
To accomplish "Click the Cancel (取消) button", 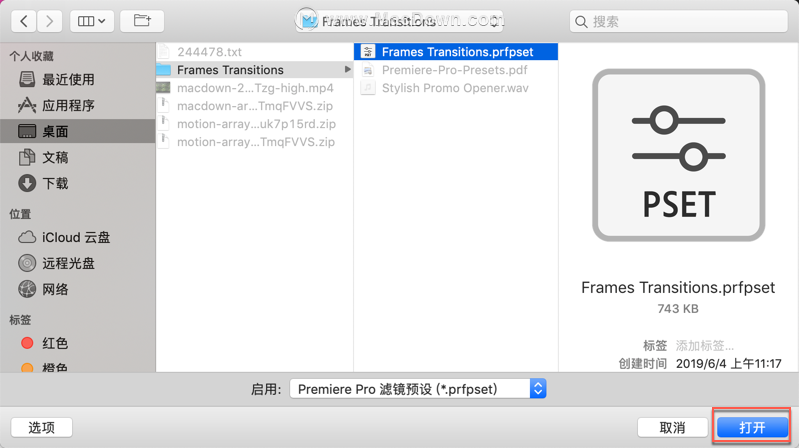I will [673, 427].
